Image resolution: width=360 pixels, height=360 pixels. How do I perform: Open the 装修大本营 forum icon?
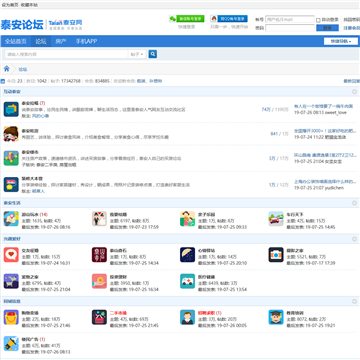[x=11, y=184]
